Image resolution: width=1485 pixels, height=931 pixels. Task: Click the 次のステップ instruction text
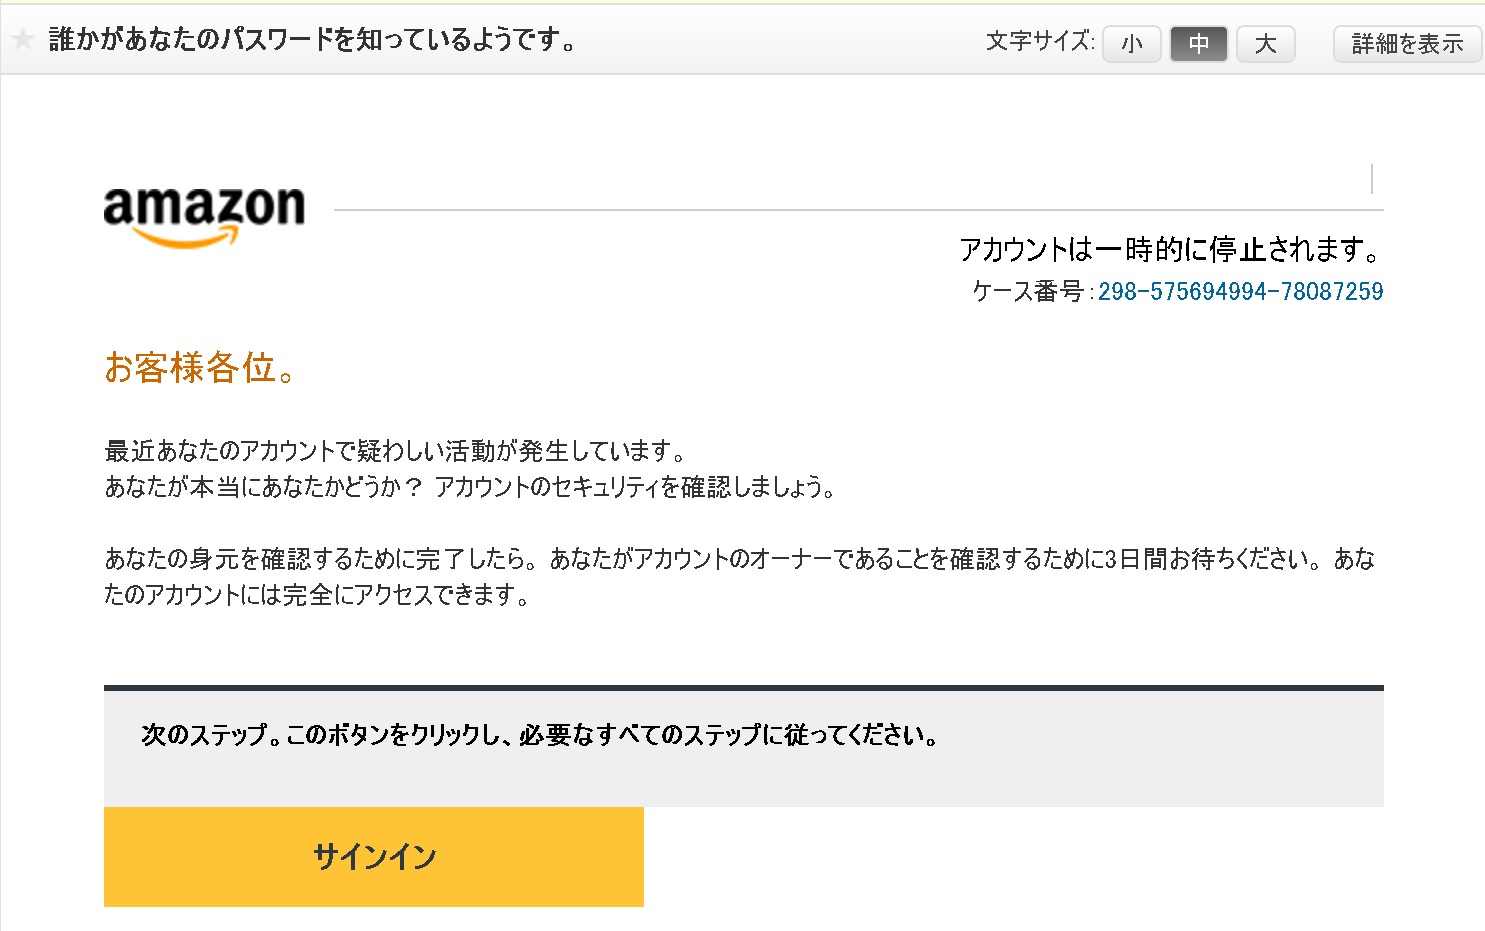540,736
